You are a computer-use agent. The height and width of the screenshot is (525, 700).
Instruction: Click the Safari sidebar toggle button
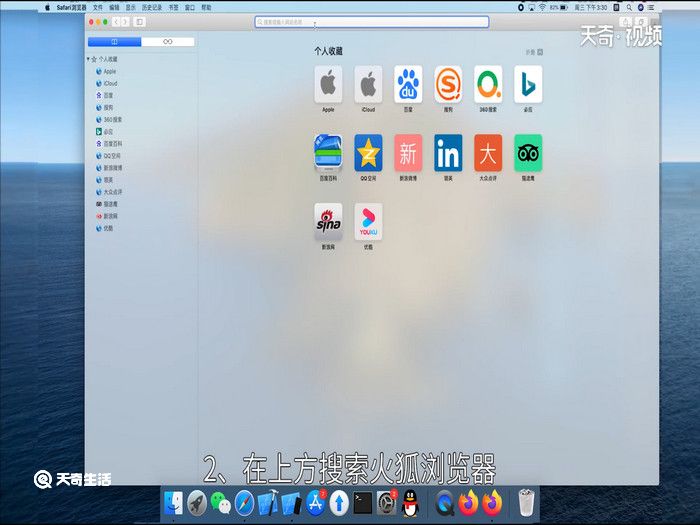(x=139, y=22)
